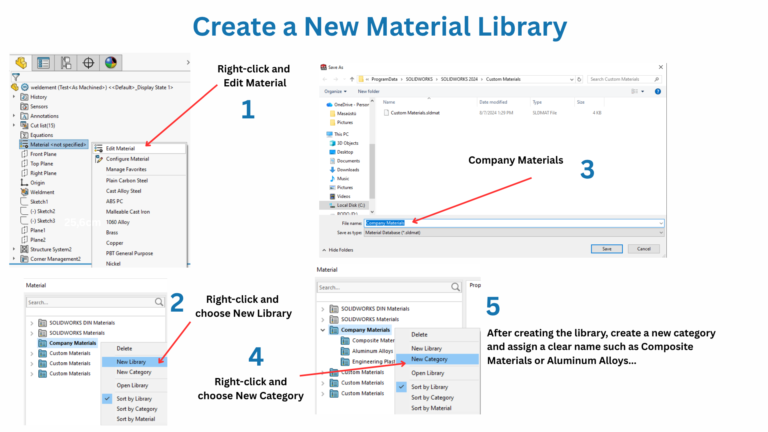Click the Save As navigation pane scrollbar
This screenshot has height=432, width=768.
tap(372, 171)
